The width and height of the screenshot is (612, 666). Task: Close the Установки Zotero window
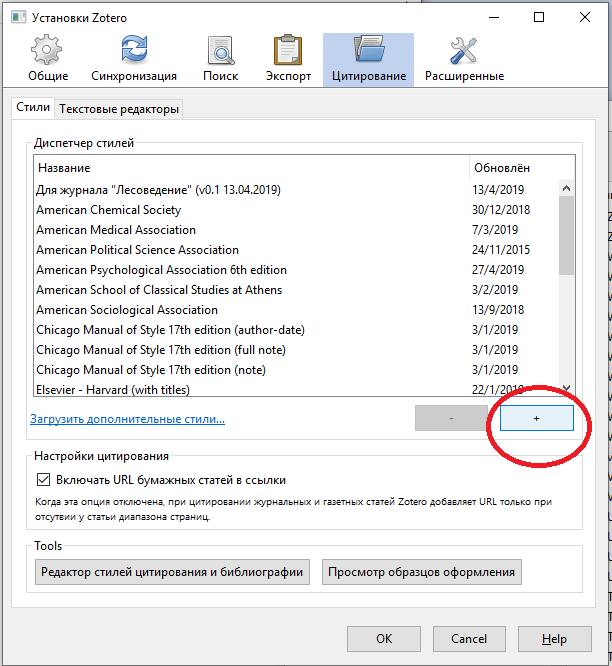coord(585,17)
